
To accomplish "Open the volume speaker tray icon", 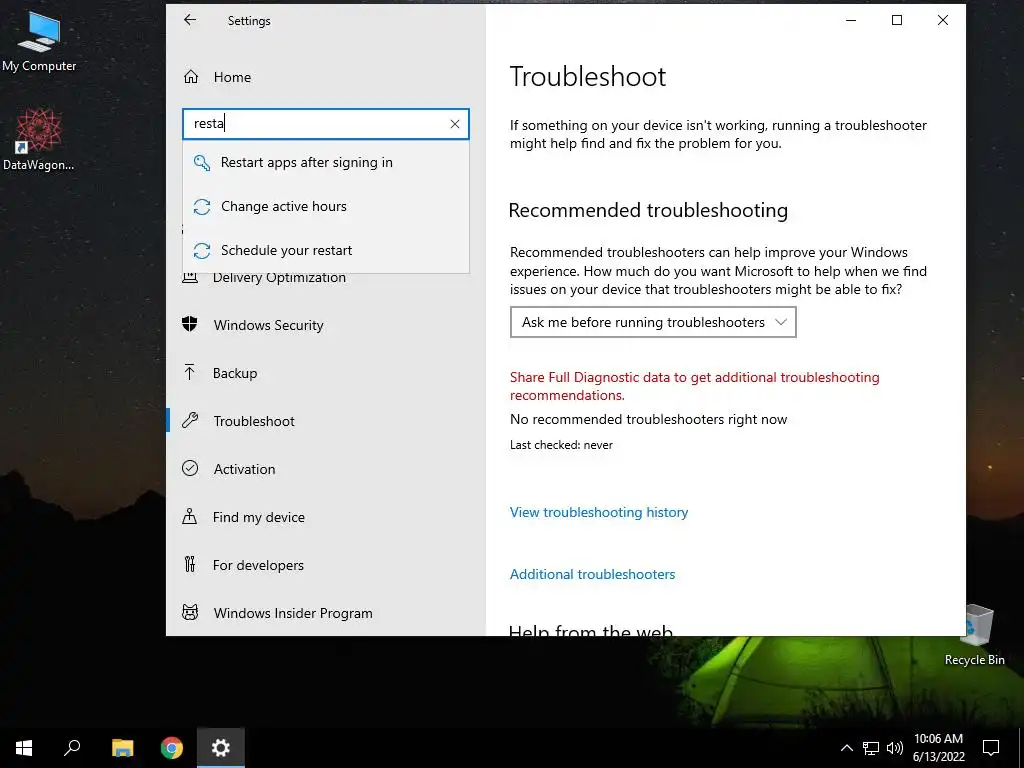I will (x=895, y=748).
